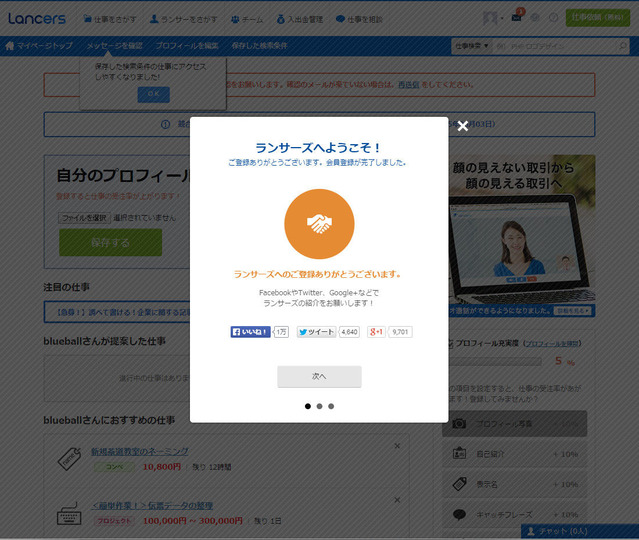Click the profile completeness progress bar
This screenshot has width=639, height=540.
(x=495, y=361)
